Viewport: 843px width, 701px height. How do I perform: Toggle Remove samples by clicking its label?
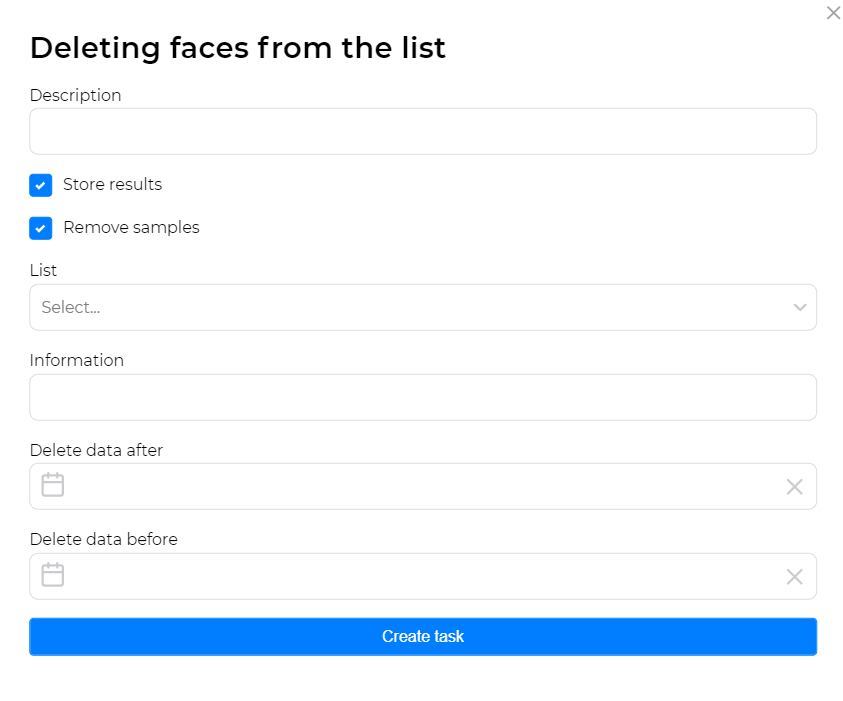(131, 227)
